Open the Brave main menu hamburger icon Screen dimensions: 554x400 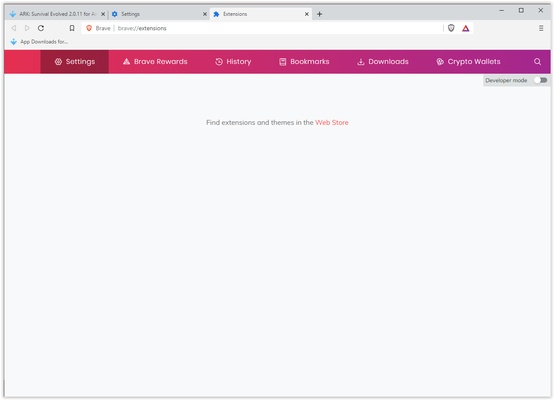pyautogui.click(x=541, y=28)
